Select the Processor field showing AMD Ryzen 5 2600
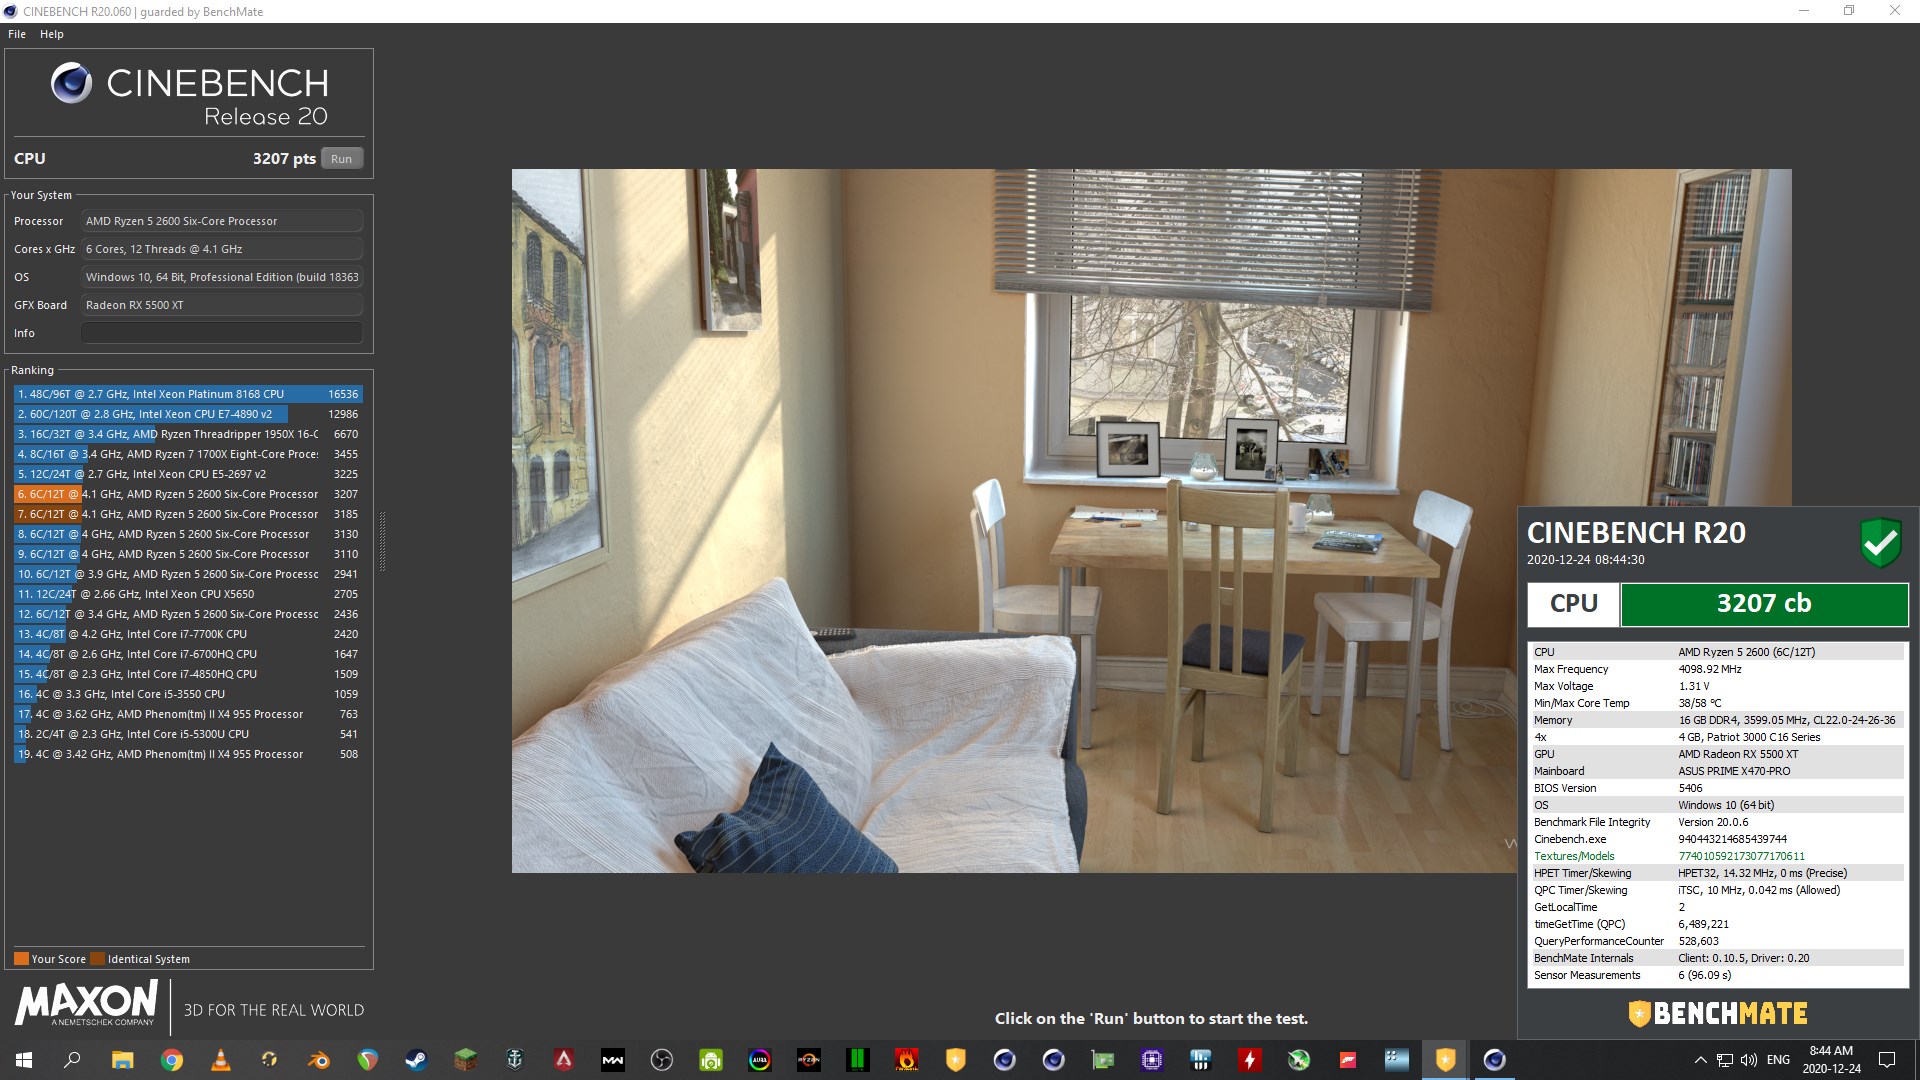1920x1080 pixels. 221,221
